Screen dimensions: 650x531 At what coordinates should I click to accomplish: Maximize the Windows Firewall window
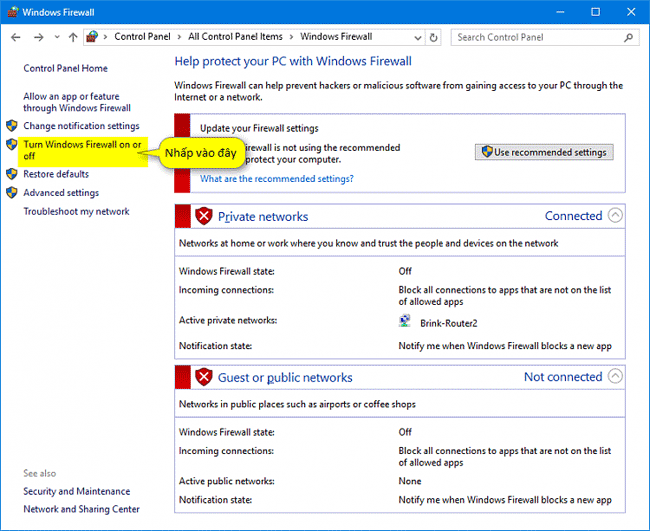pos(595,12)
